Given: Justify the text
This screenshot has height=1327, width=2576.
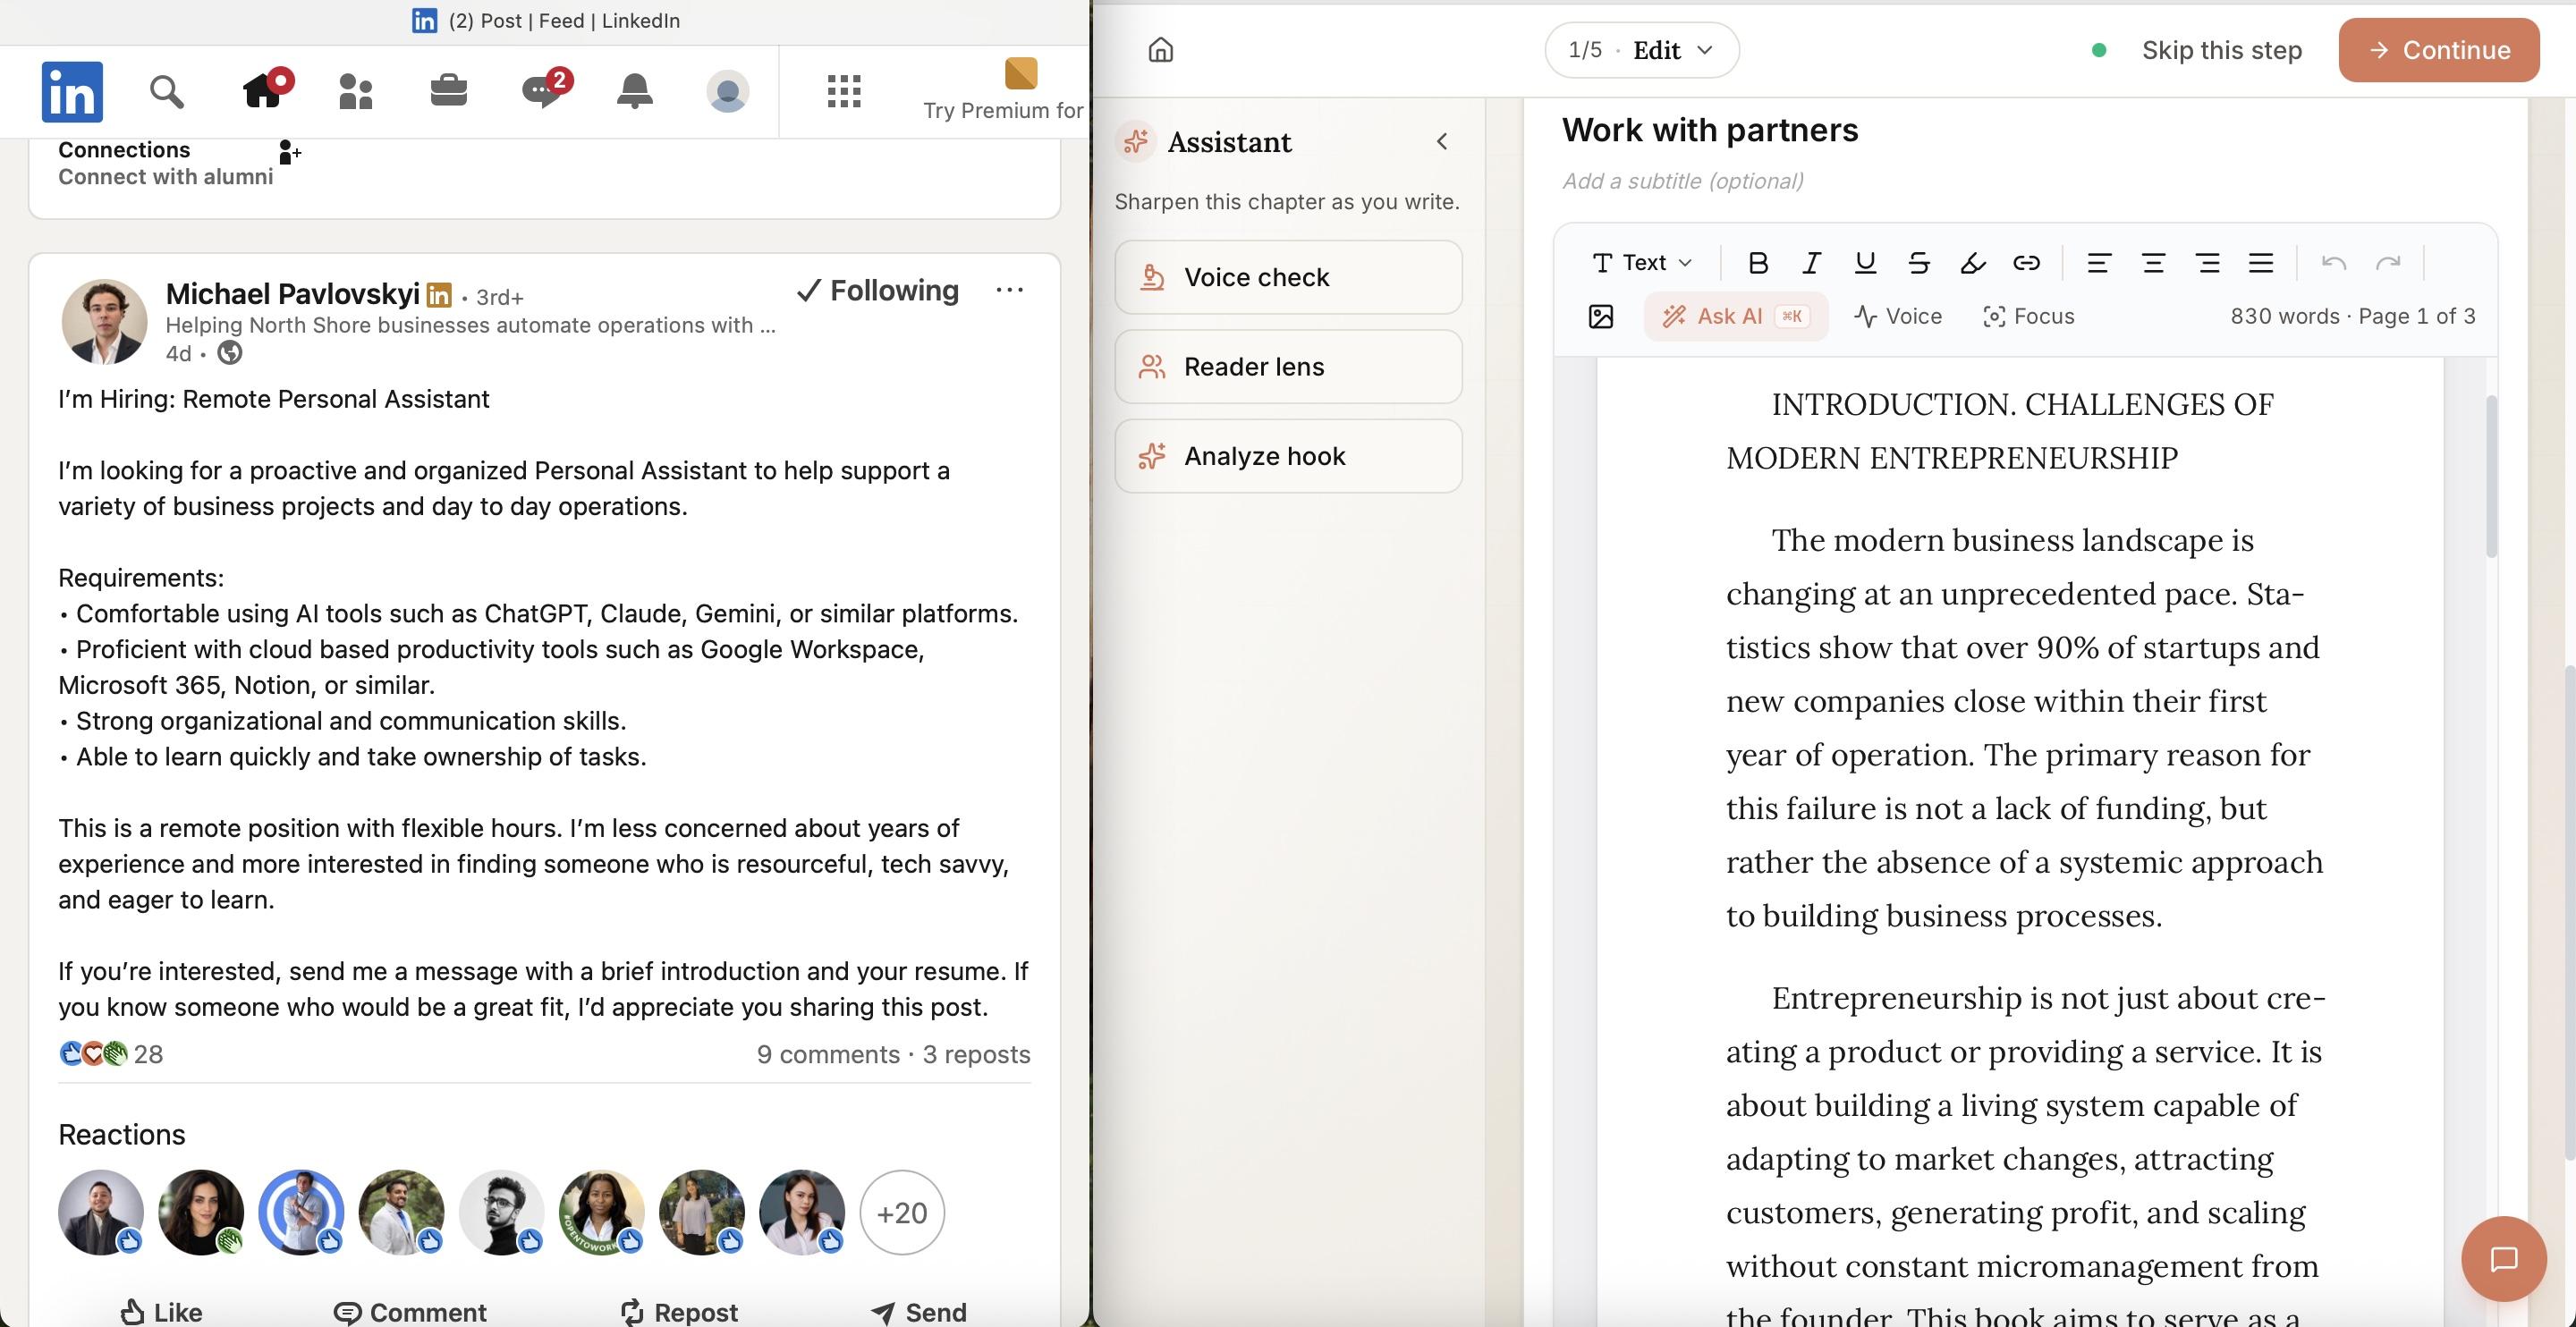Looking at the screenshot, I should point(2261,262).
